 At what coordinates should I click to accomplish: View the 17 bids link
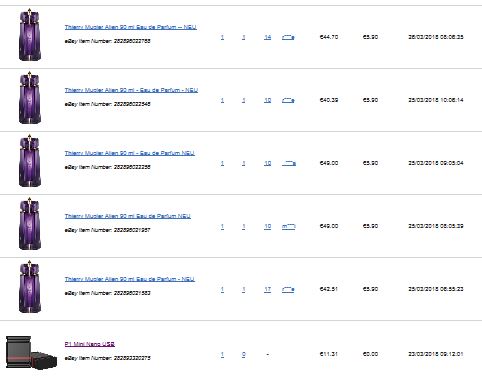(267, 289)
